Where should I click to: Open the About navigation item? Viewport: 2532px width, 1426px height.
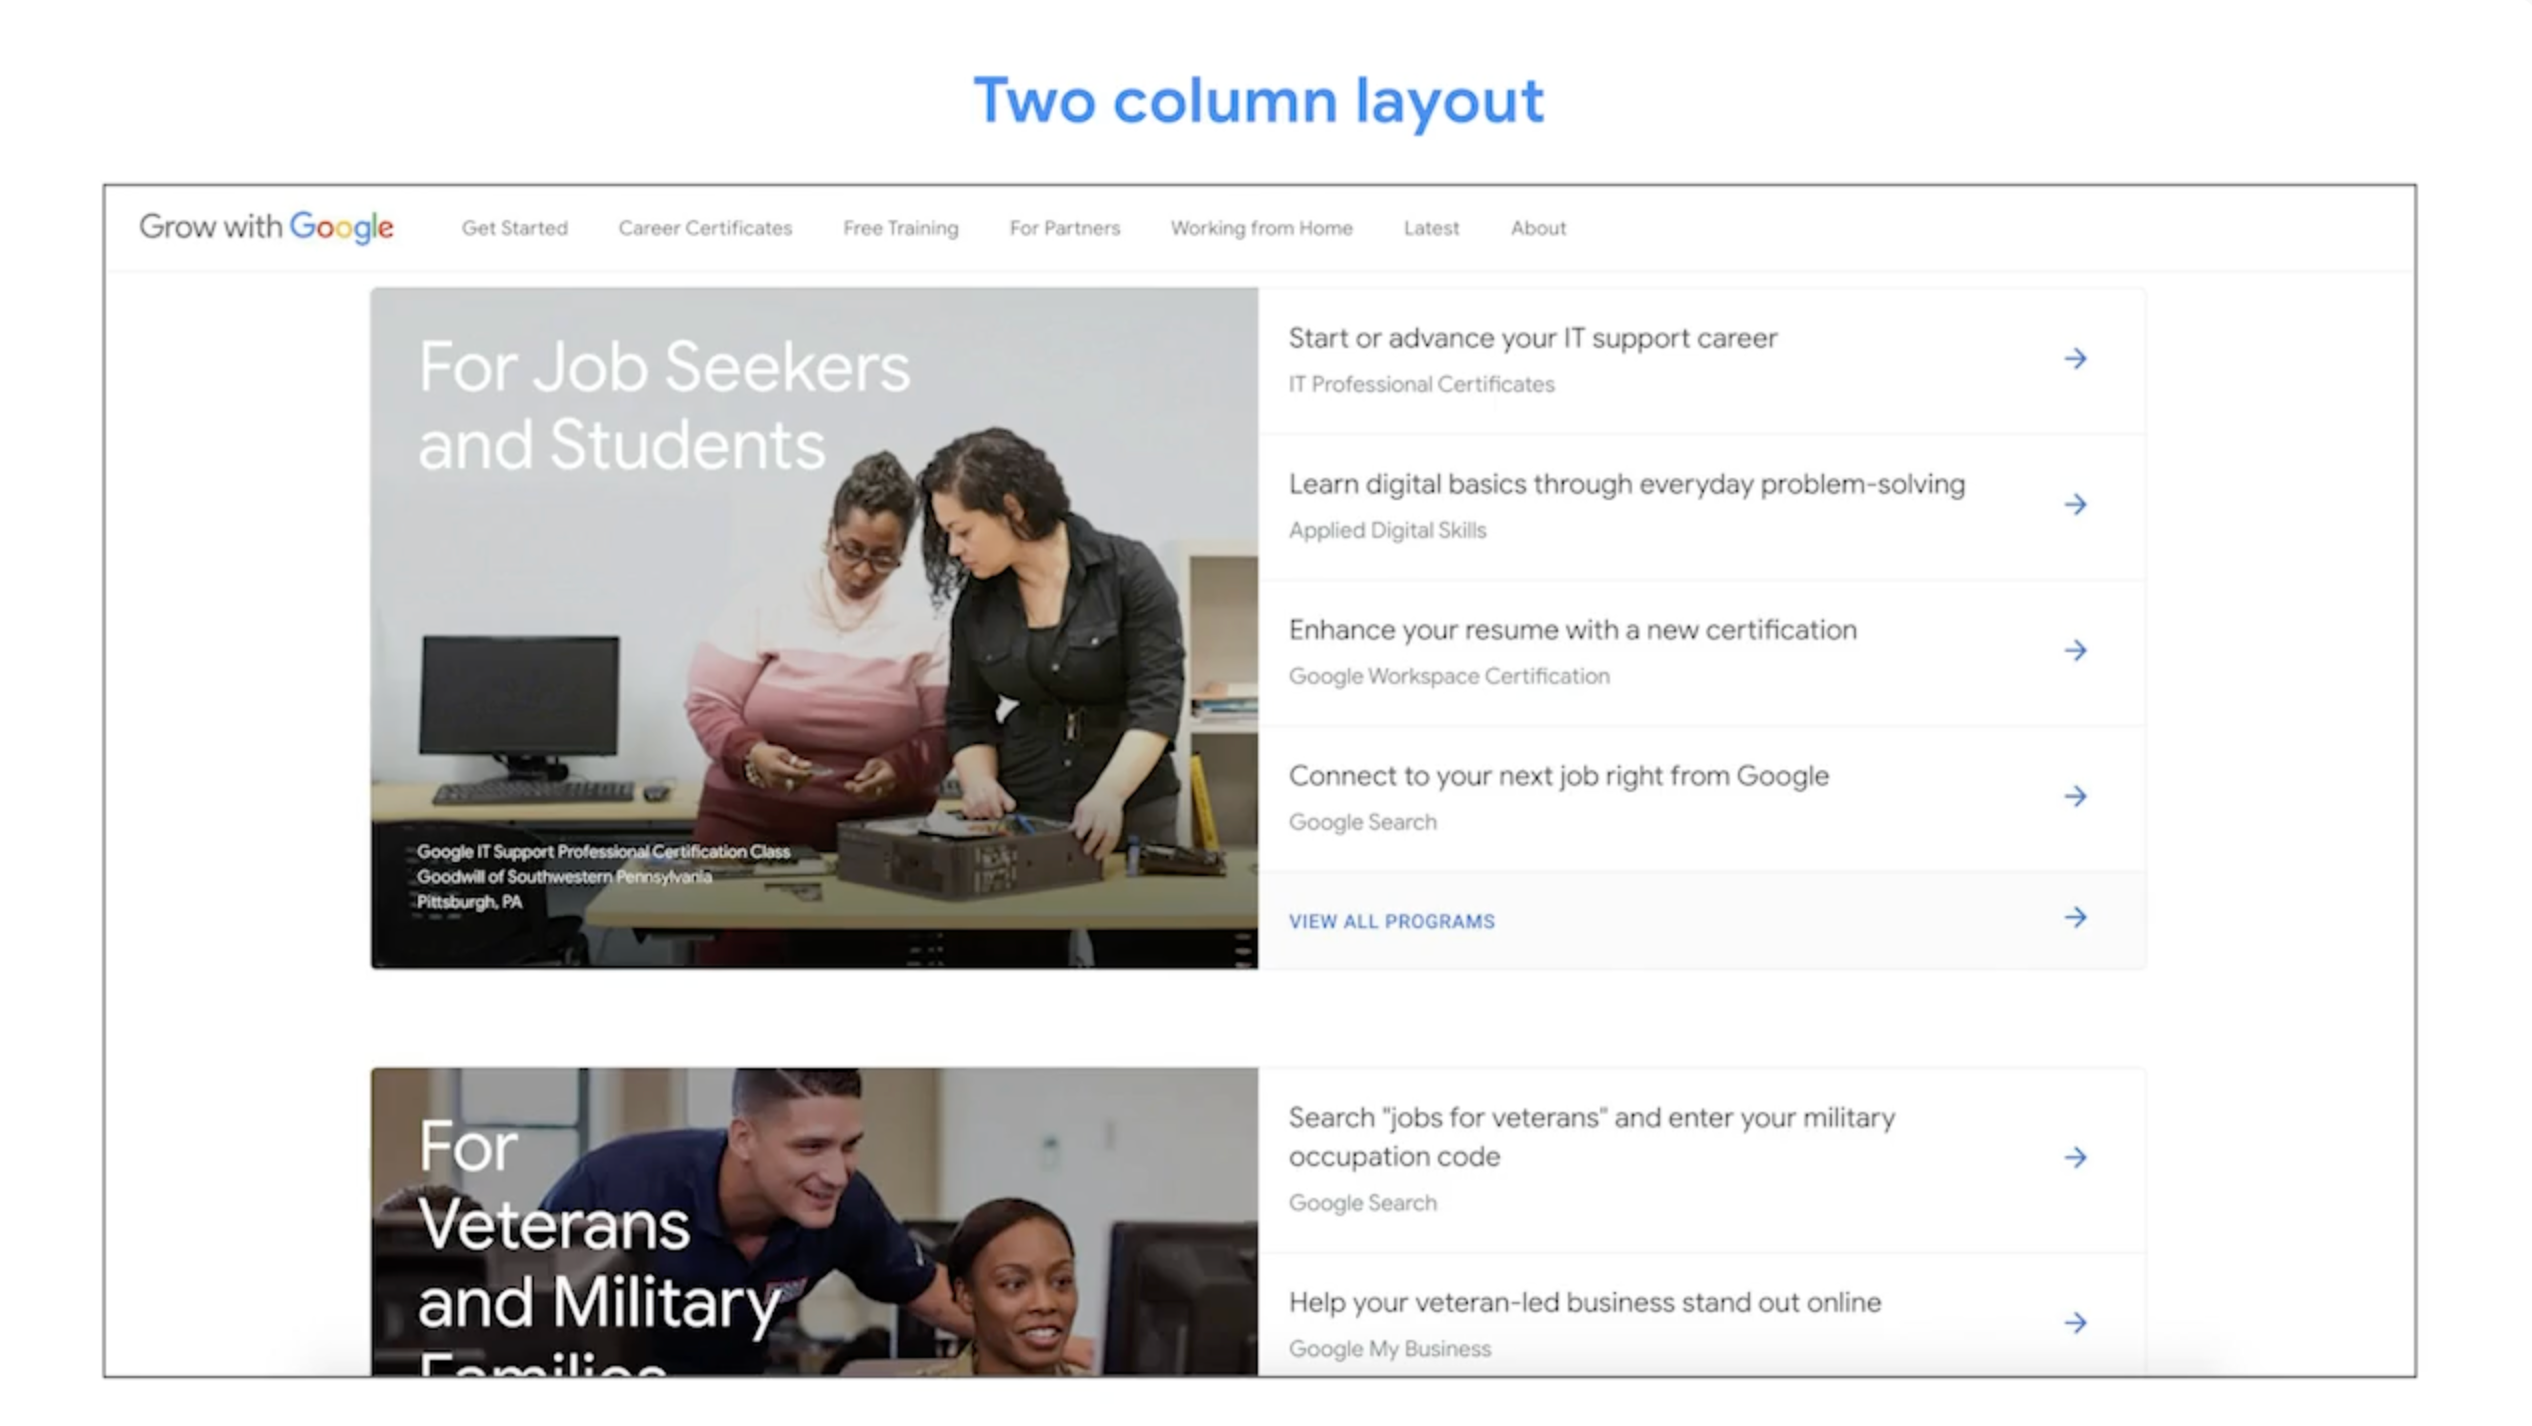coord(1538,228)
